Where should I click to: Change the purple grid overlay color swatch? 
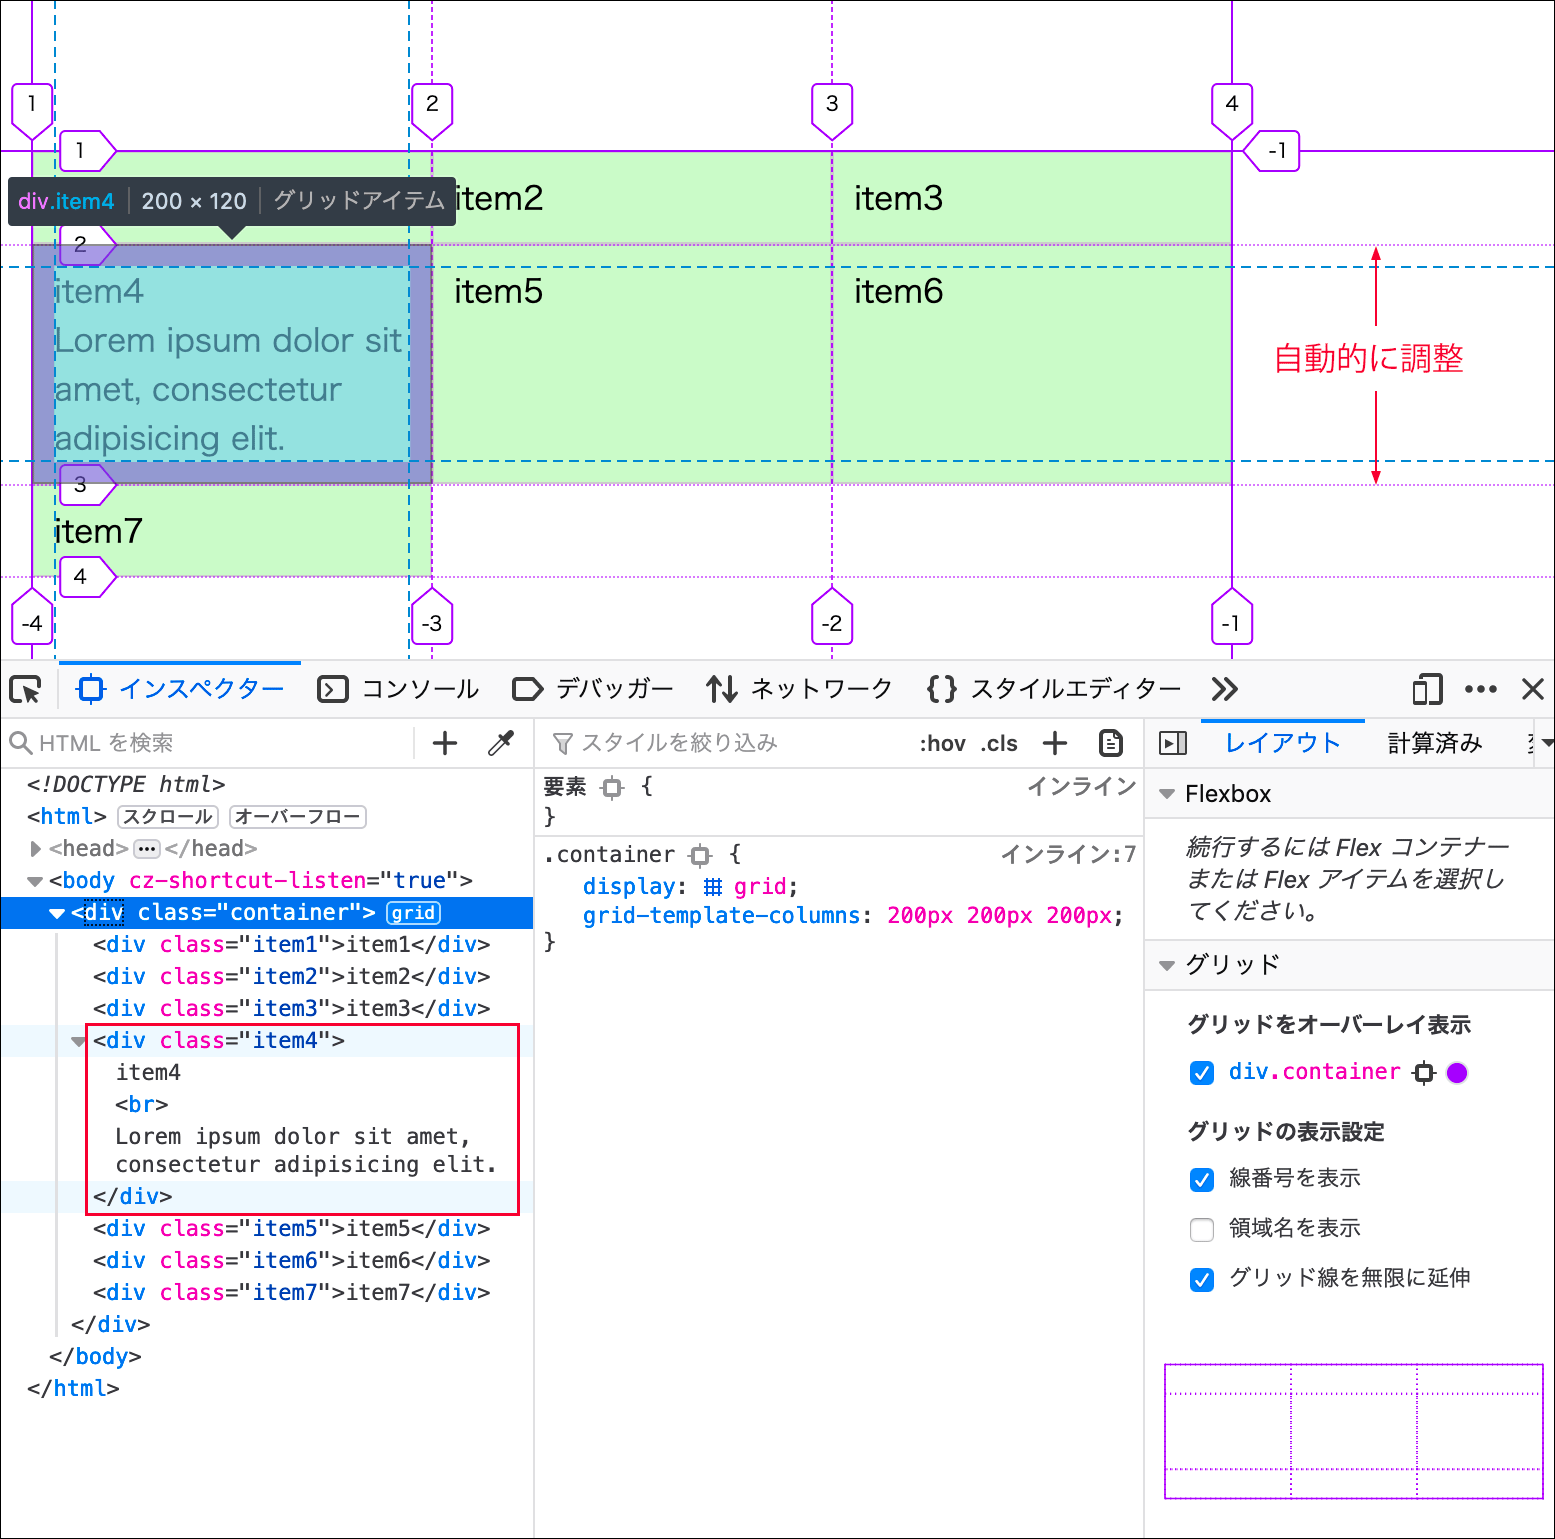(1457, 1073)
